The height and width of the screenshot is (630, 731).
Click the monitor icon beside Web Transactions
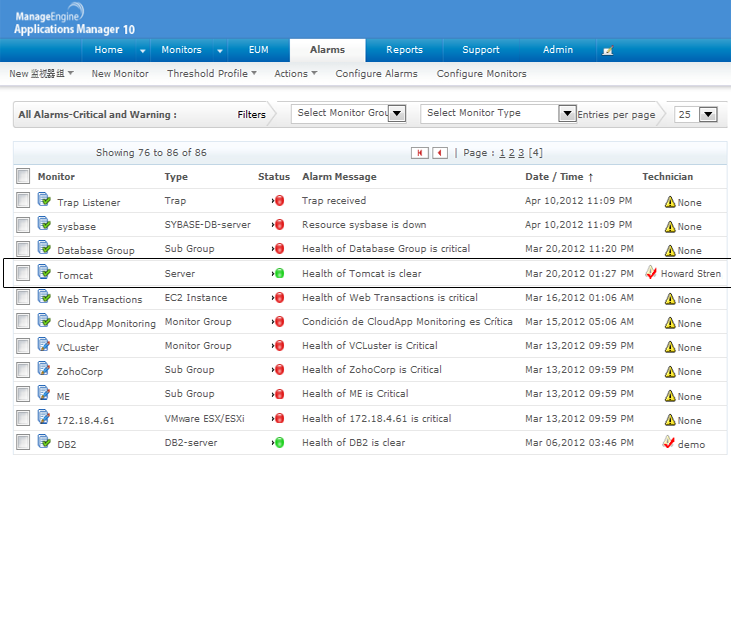coord(44,296)
